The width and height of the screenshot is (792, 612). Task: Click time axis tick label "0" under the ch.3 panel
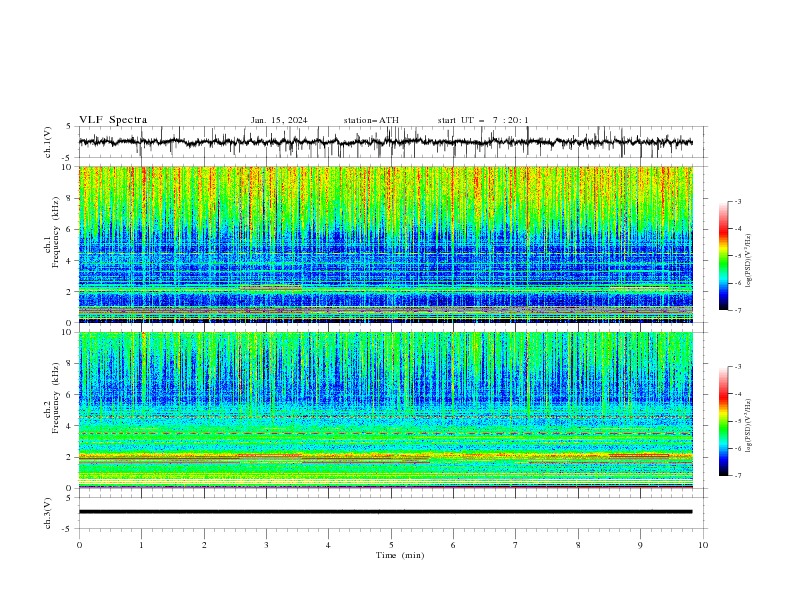point(79,545)
